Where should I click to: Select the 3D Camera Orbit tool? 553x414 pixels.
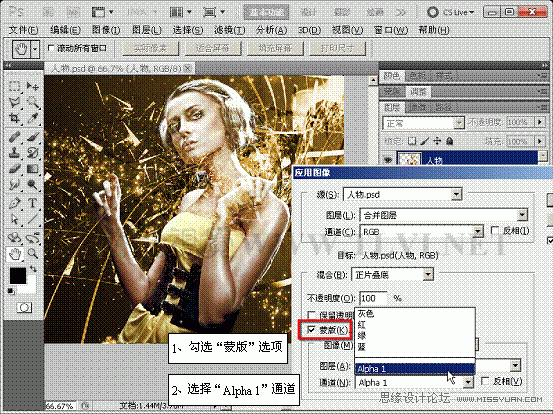[x=33, y=238]
